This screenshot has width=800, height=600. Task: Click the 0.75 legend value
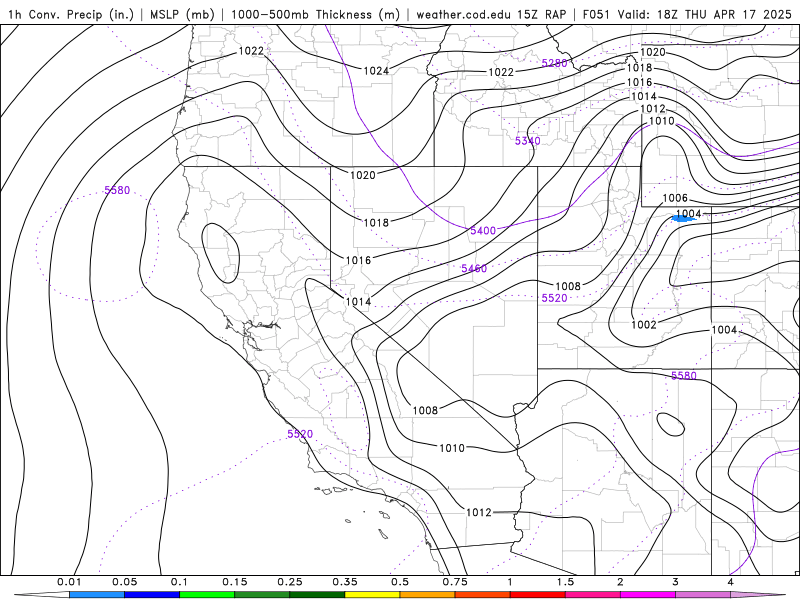pyautogui.click(x=455, y=582)
